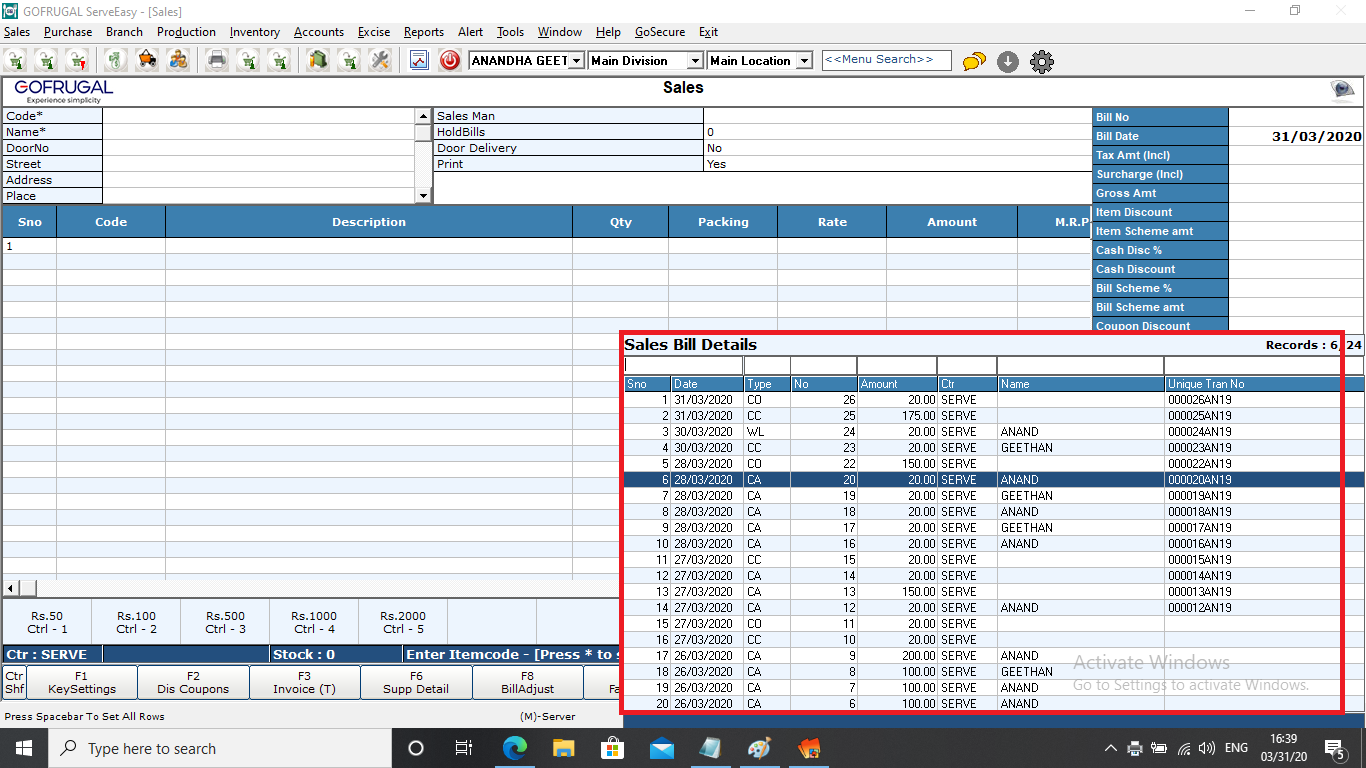Open the Reports menu

(x=424, y=32)
